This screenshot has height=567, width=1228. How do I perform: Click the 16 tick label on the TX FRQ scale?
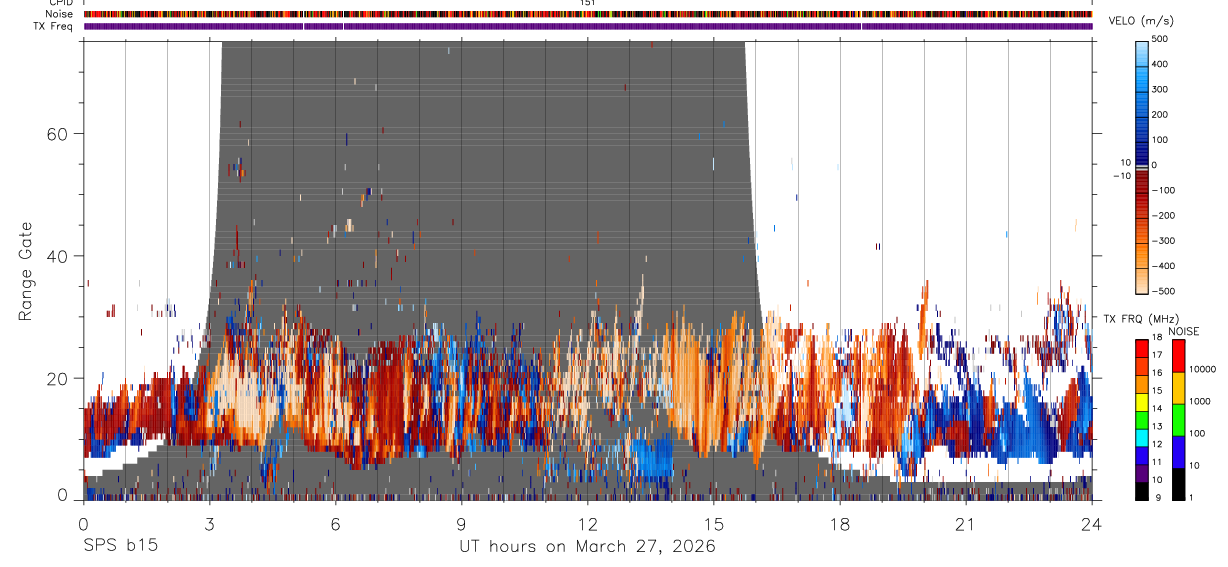(1159, 373)
